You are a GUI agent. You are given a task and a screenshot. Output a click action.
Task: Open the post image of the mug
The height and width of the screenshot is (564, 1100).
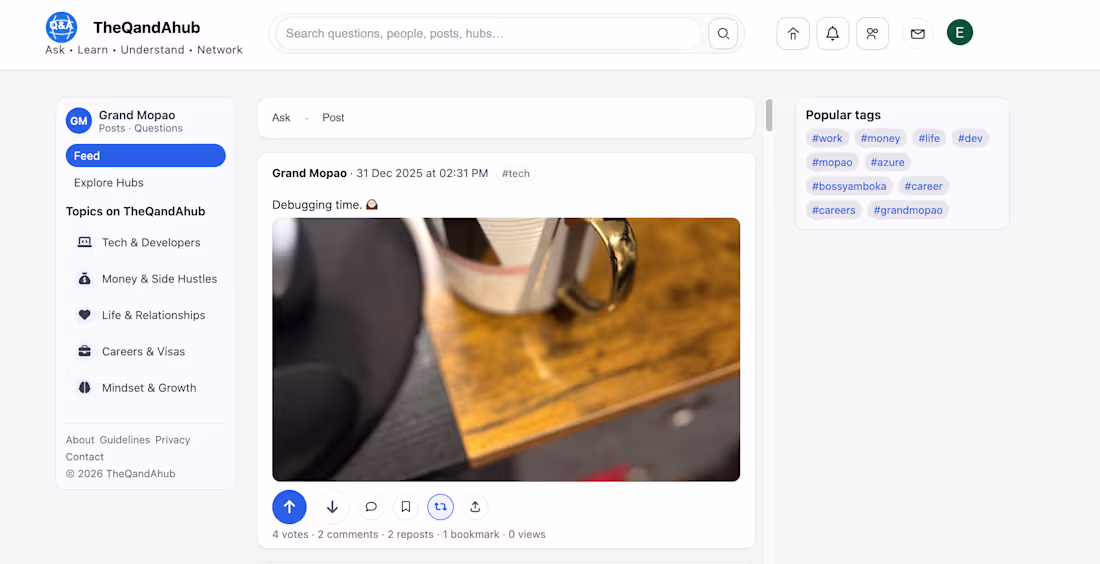click(x=506, y=349)
